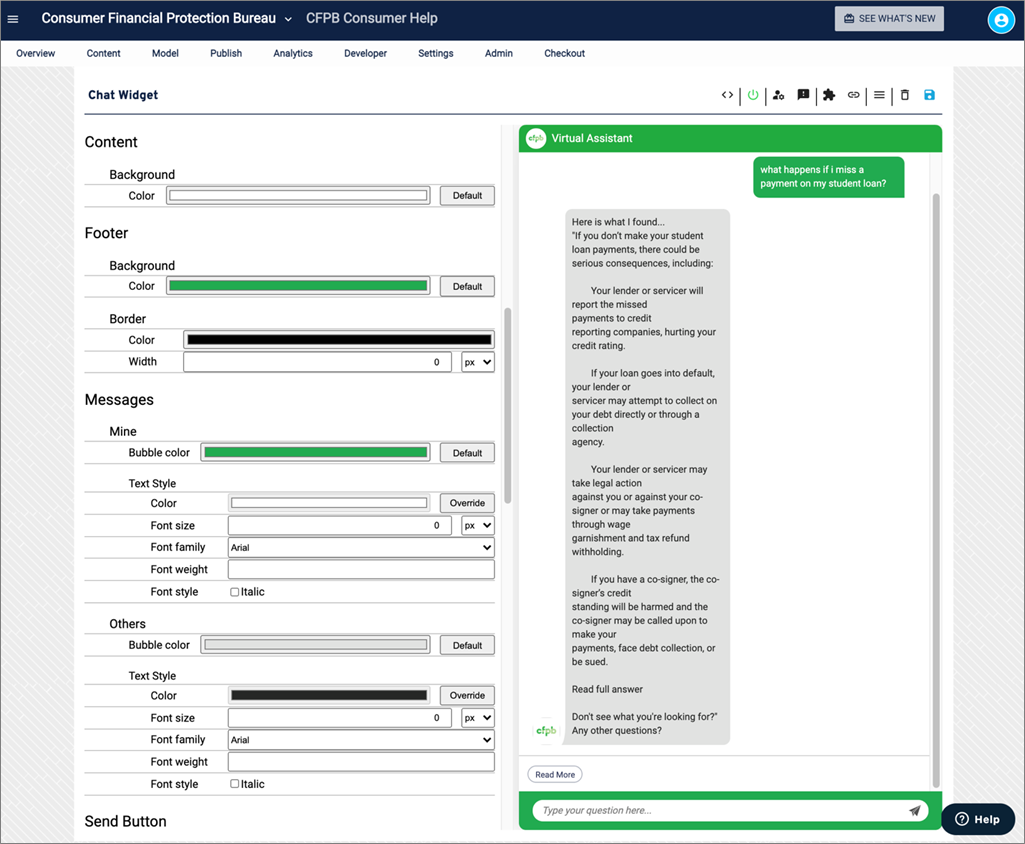1025x844 pixels.
Task: Enable Italic for Others text style
Action: click(235, 784)
